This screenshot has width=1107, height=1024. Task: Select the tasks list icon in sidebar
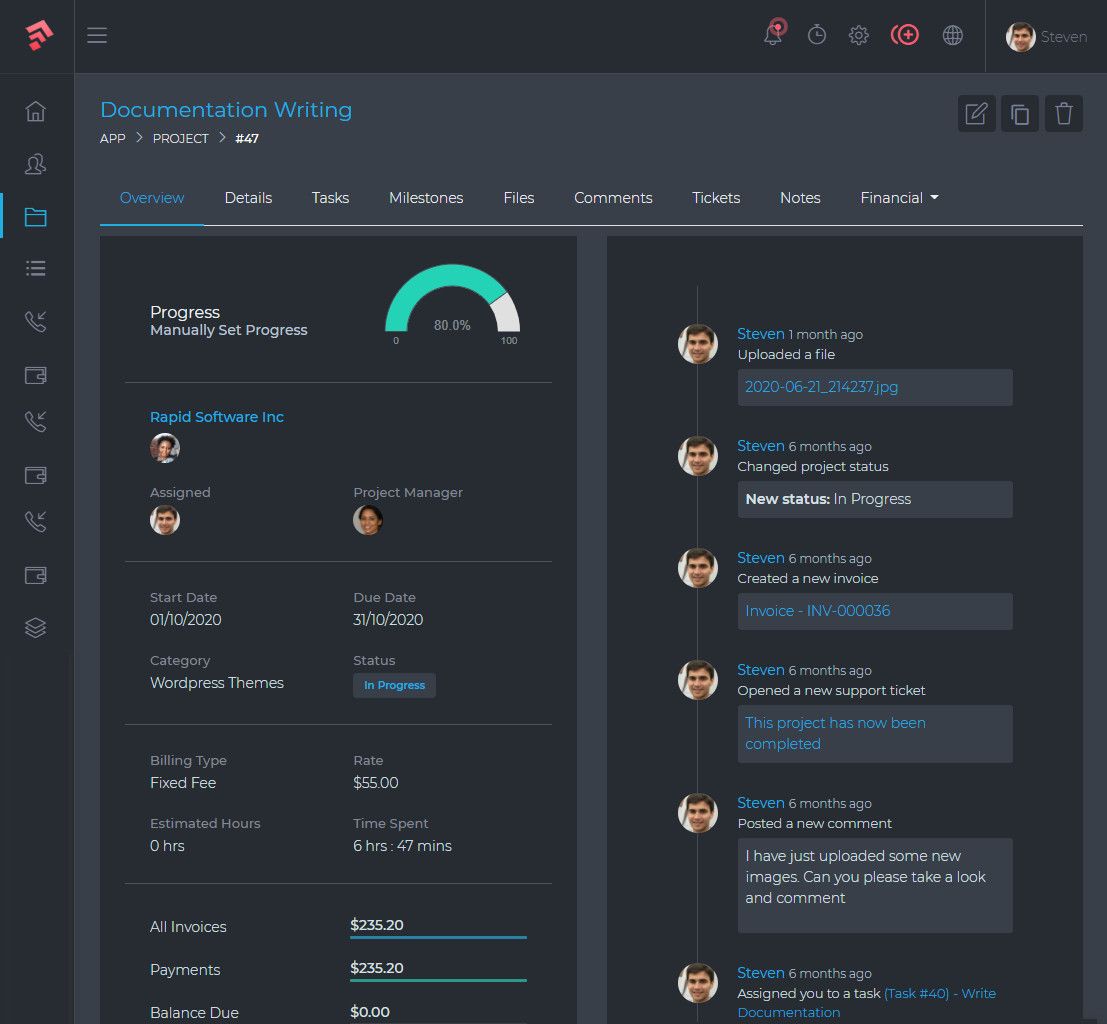[35, 268]
